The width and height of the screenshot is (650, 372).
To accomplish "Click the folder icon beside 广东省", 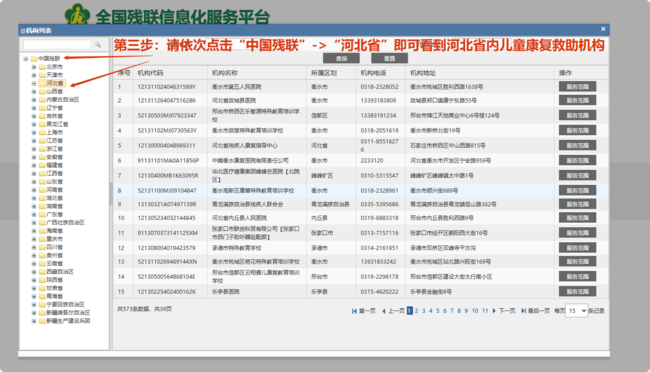I will (42, 214).
